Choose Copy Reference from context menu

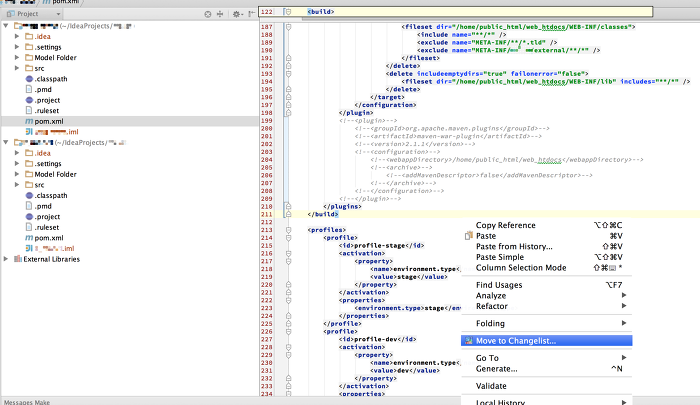[x=546, y=225]
